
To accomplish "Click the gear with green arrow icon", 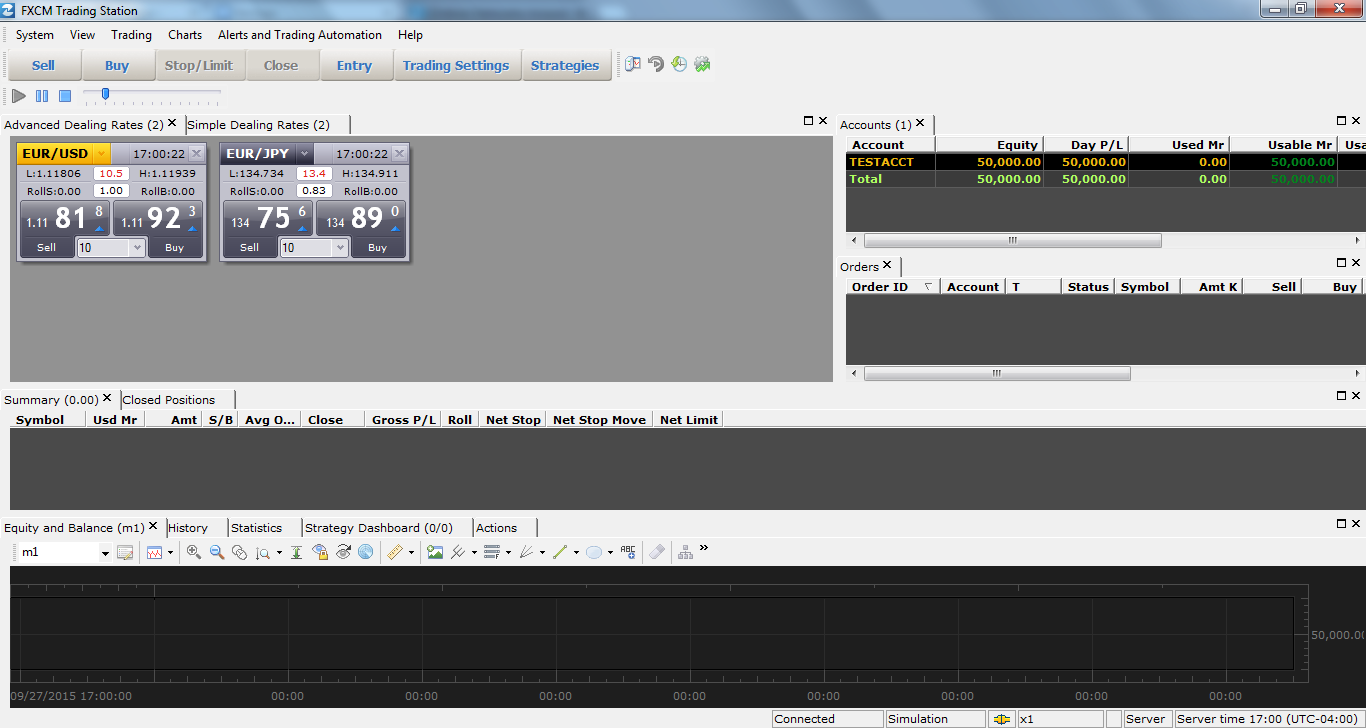I will pos(702,64).
